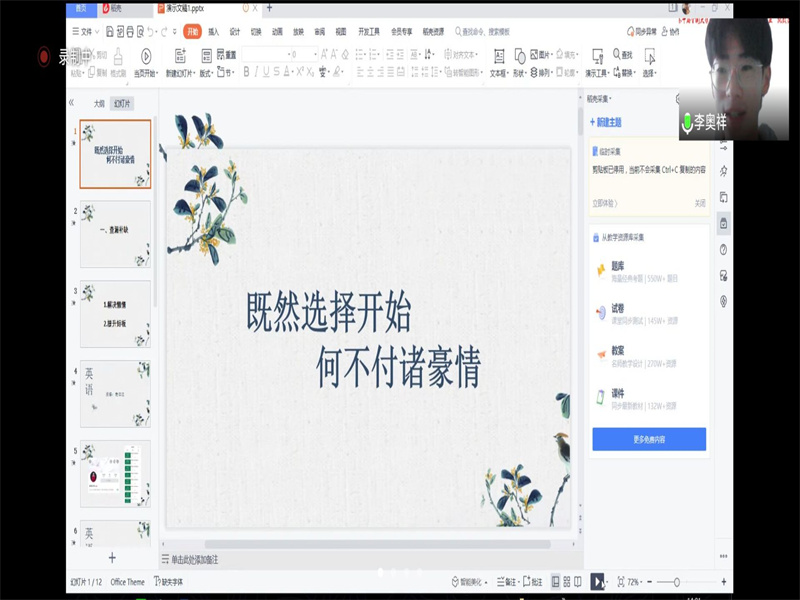This screenshot has height=600, width=800.
Task: Start slideshow with 当页开始 play icon
Action: coord(146,56)
